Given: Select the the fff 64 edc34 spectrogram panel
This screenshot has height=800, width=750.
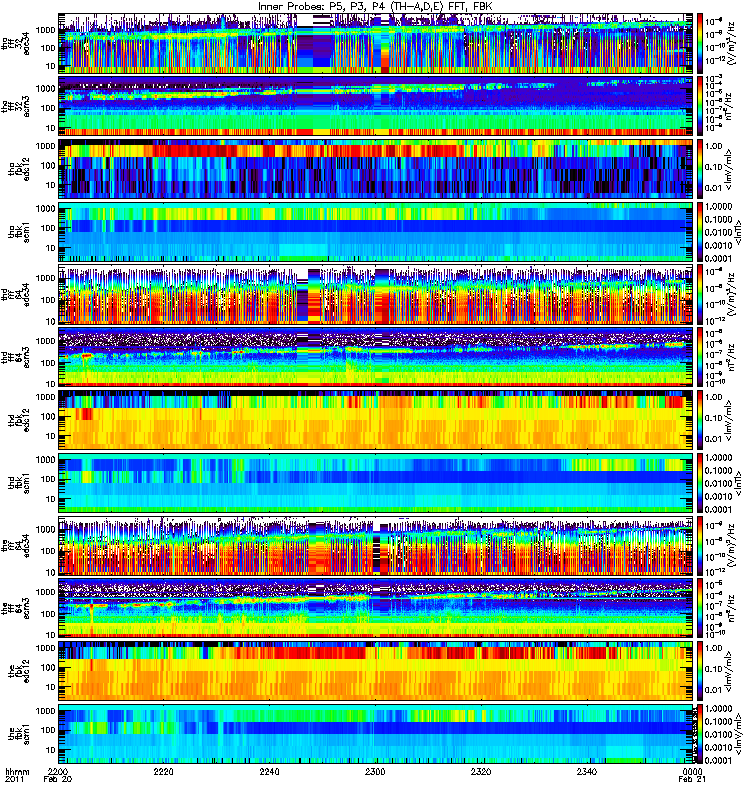Looking at the screenshot, I should pos(376,546).
